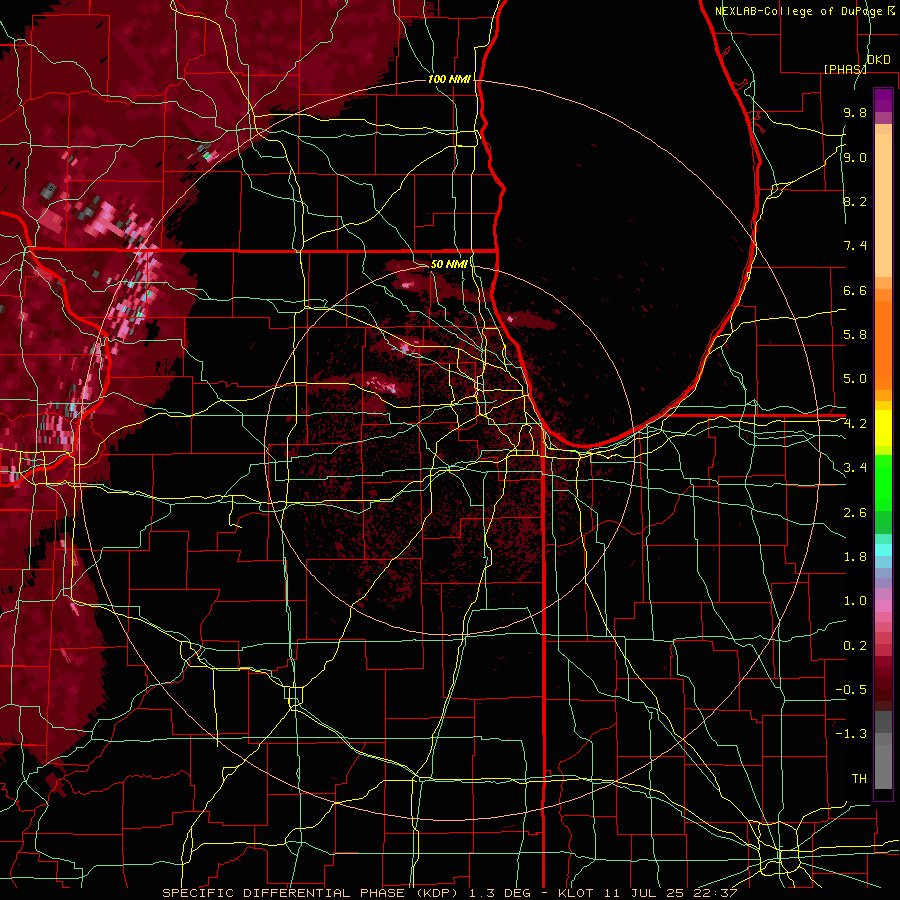Select the 7.4 legend value
The image size is (900, 900).
point(855,246)
